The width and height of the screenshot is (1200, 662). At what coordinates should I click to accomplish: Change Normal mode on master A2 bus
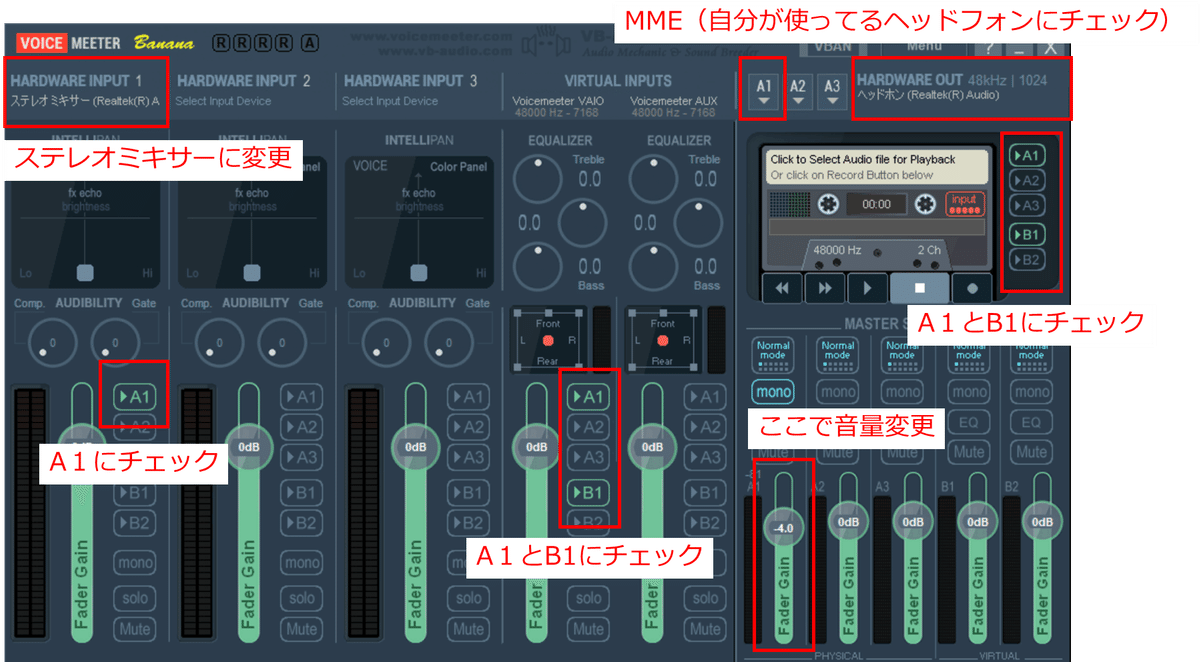838,354
